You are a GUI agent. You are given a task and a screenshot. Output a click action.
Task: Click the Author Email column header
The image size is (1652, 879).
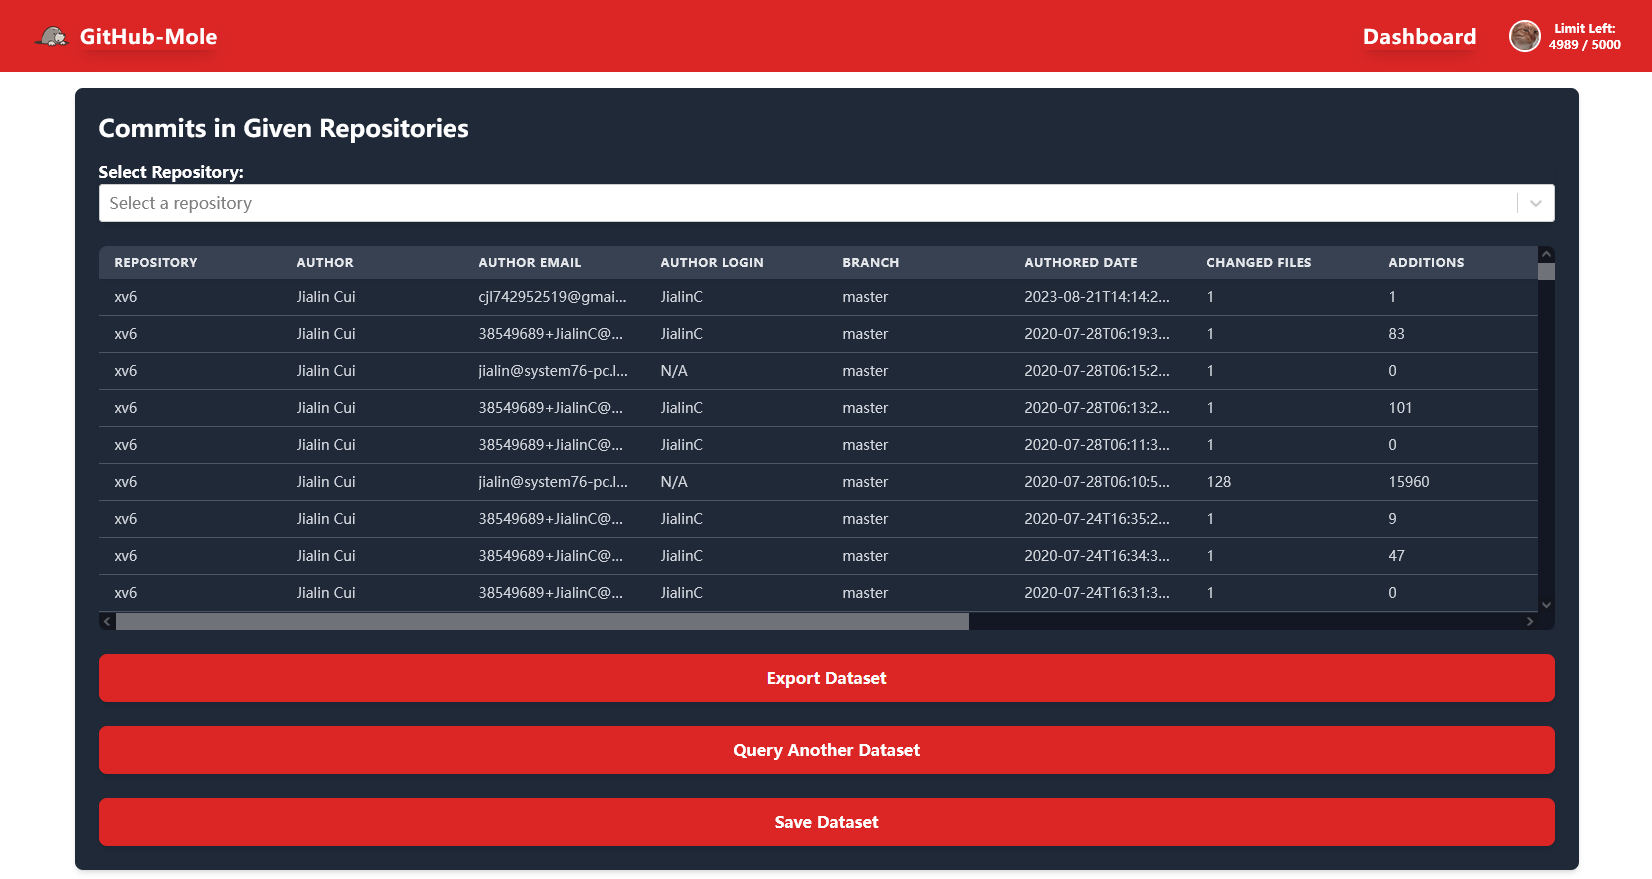tap(529, 263)
